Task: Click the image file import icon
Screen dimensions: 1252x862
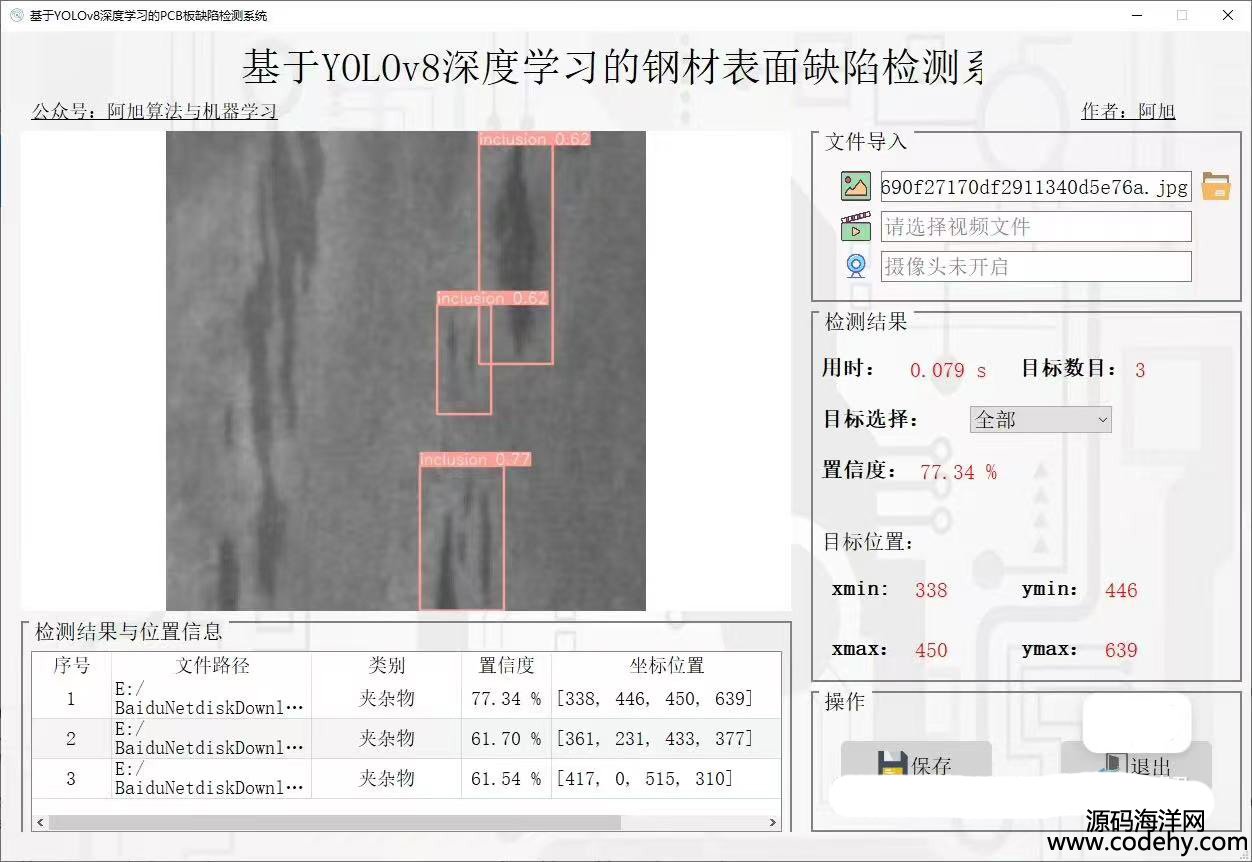Action: click(856, 186)
